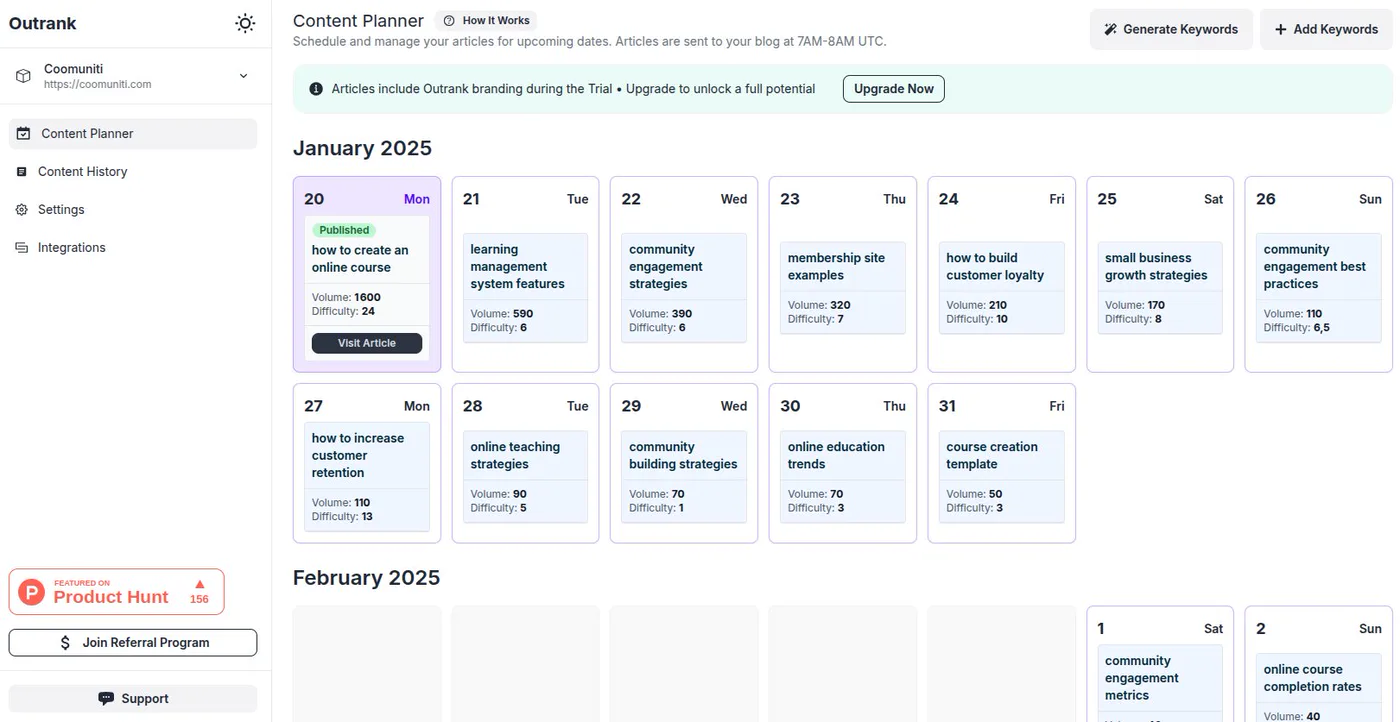Viewport: 1400px width, 722px height.
Task: Click the Join Referral Program button
Action: point(133,643)
